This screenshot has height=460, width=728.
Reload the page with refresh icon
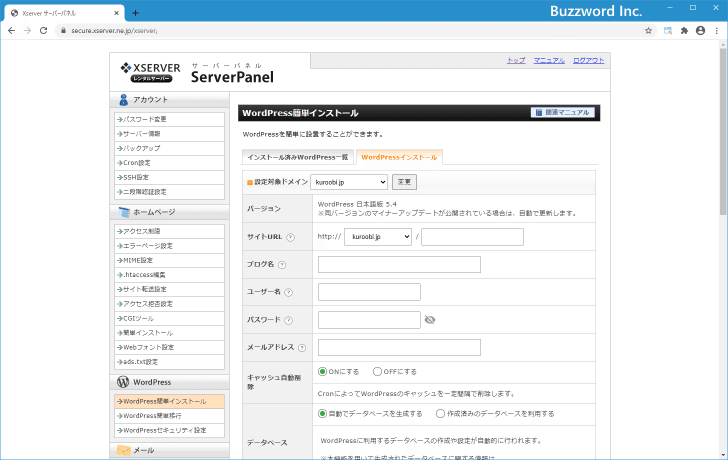click(43, 31)
